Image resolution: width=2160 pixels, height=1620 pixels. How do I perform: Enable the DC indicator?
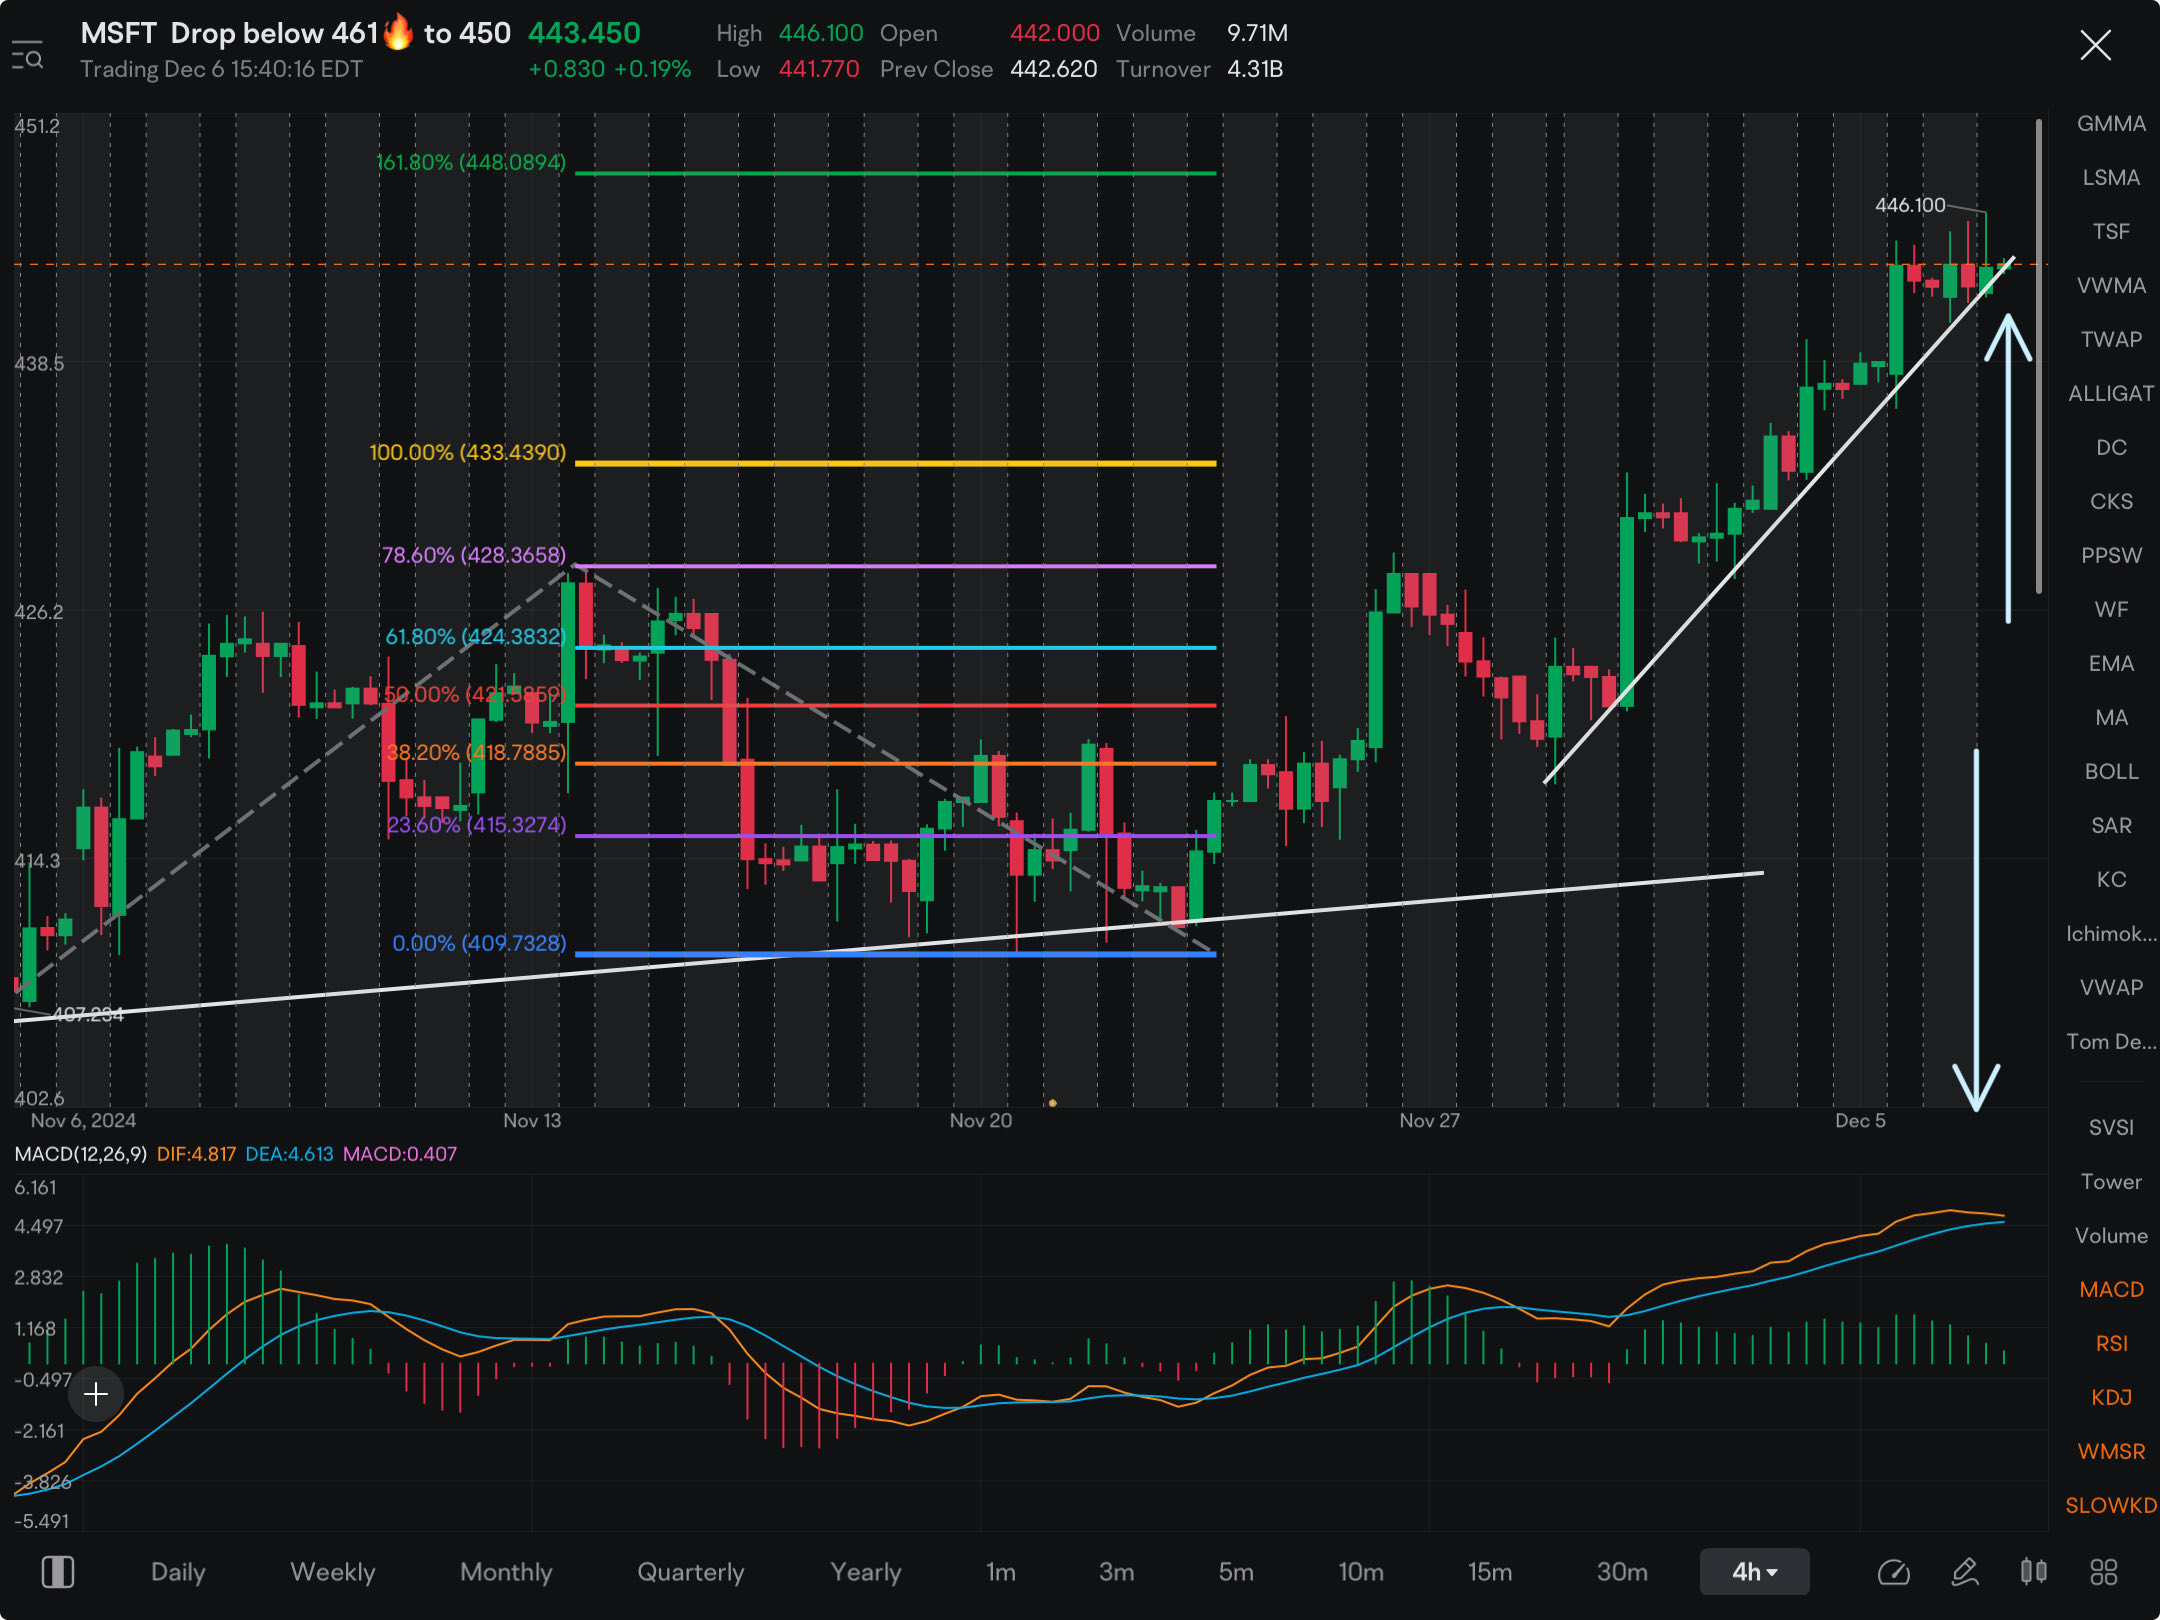click(2111, 448)
